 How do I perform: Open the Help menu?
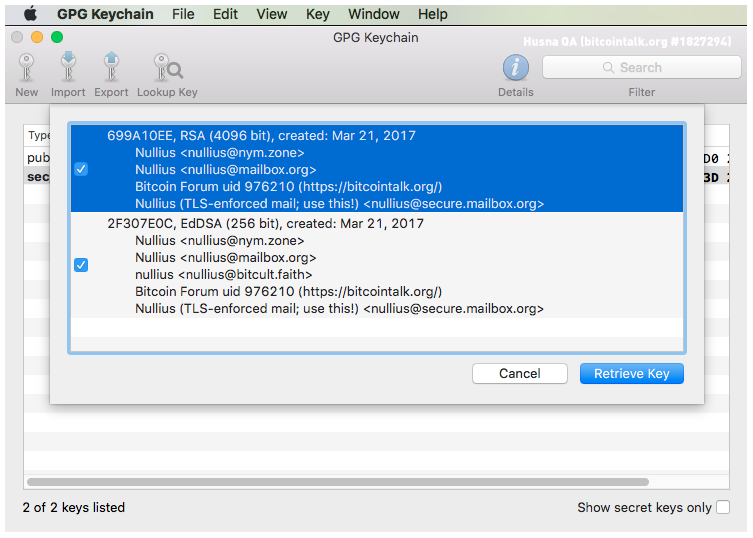click(432, 14)
